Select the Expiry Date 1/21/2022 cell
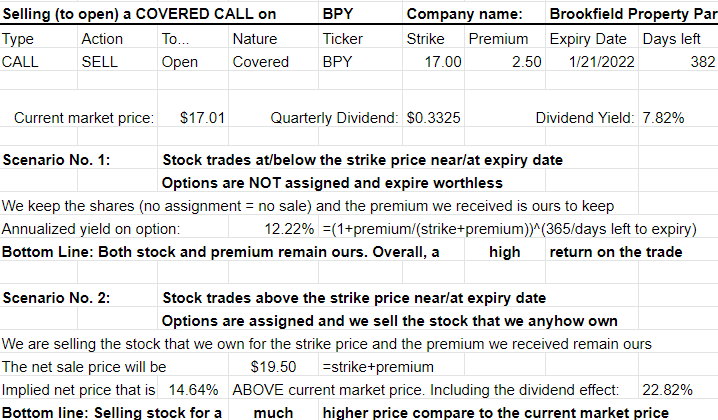 coord(592,61)
